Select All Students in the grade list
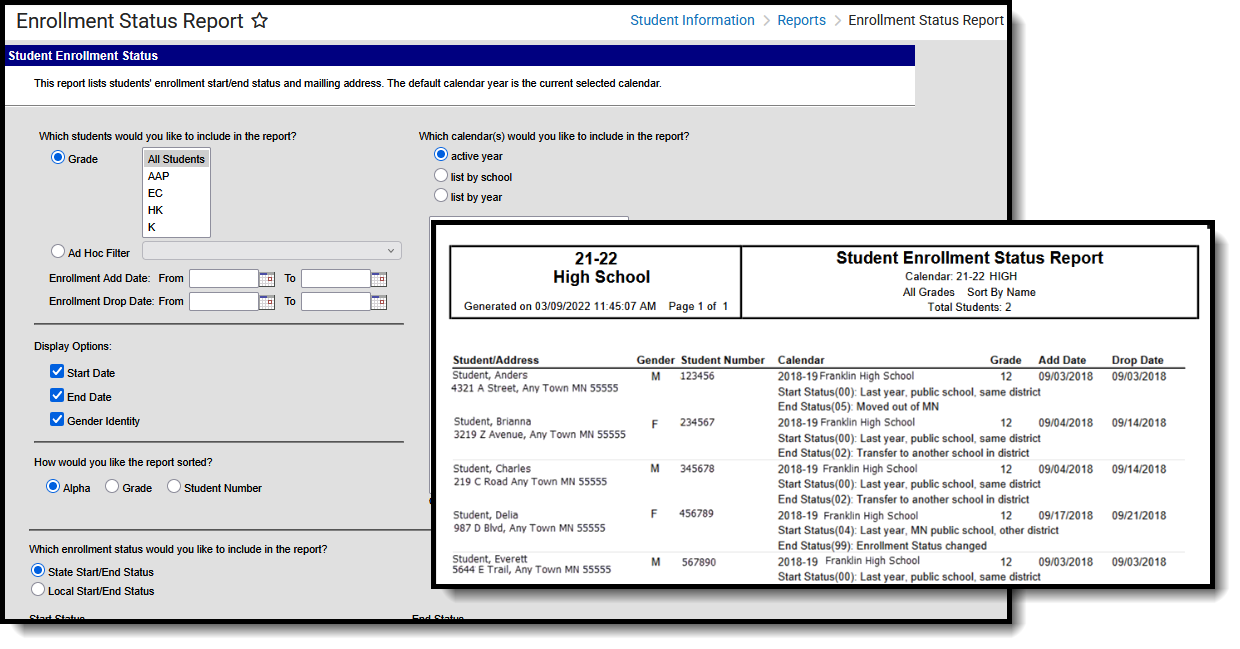Screen dimensions: 1240x649 click(176, 159)
